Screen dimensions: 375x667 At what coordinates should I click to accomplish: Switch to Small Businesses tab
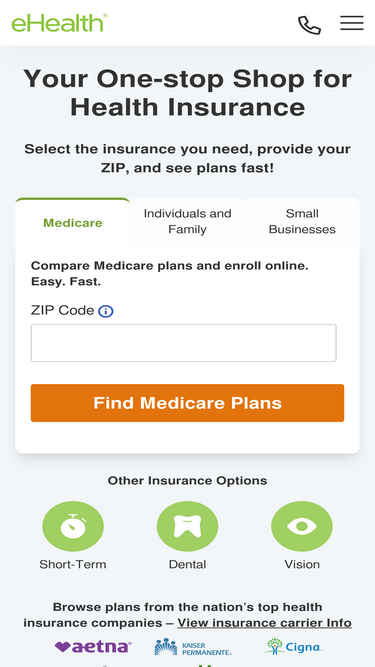coord(302,221)
